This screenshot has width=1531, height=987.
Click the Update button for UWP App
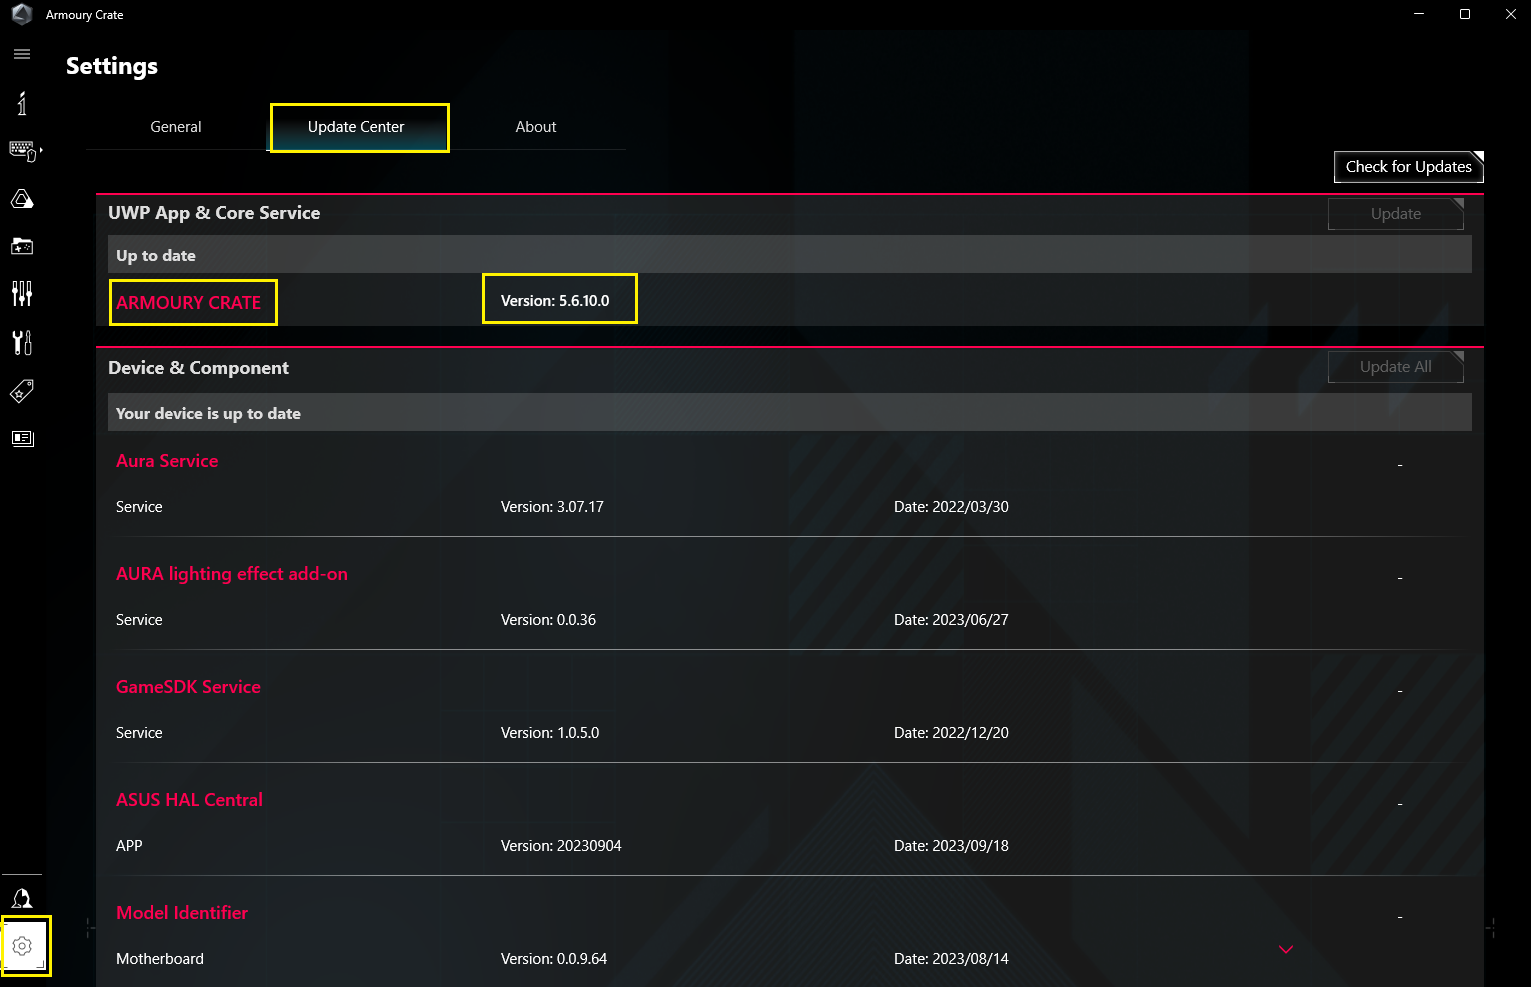[x=1396, y=214]
